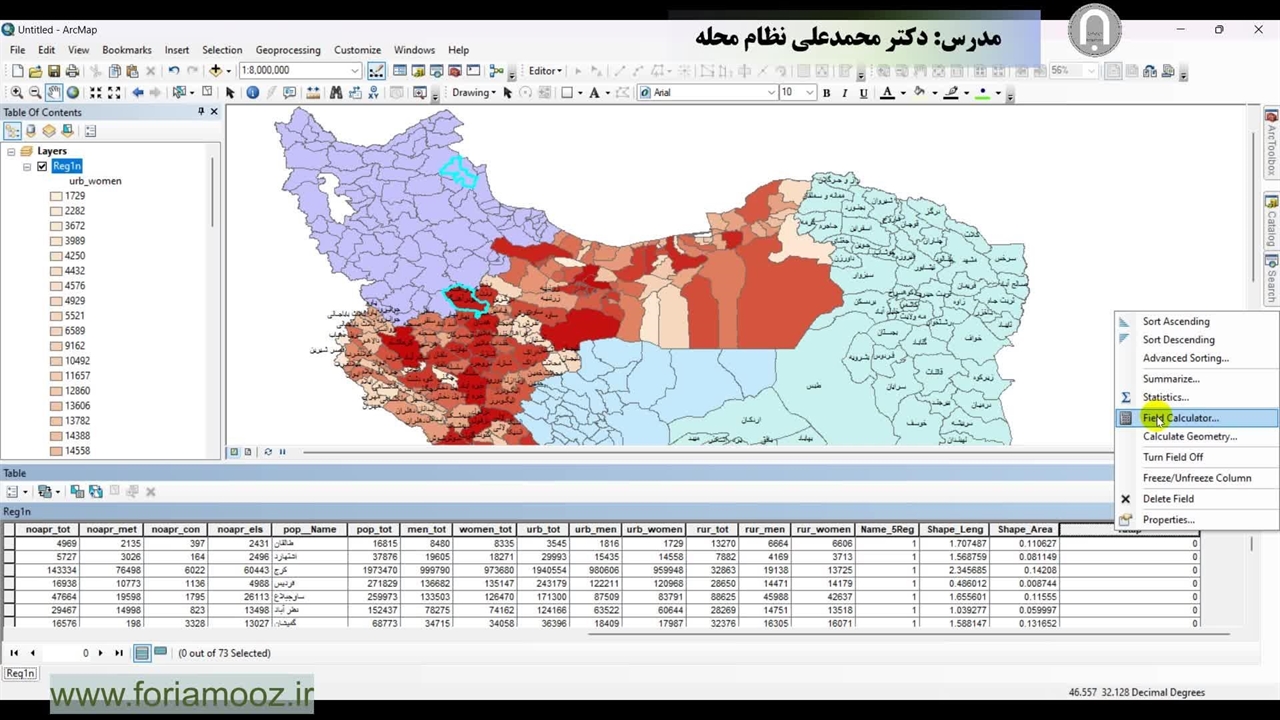Open the Geoprocessing menu
Image resolution: width=1280 pixels, height=720 pixels.
pos(287,50)
